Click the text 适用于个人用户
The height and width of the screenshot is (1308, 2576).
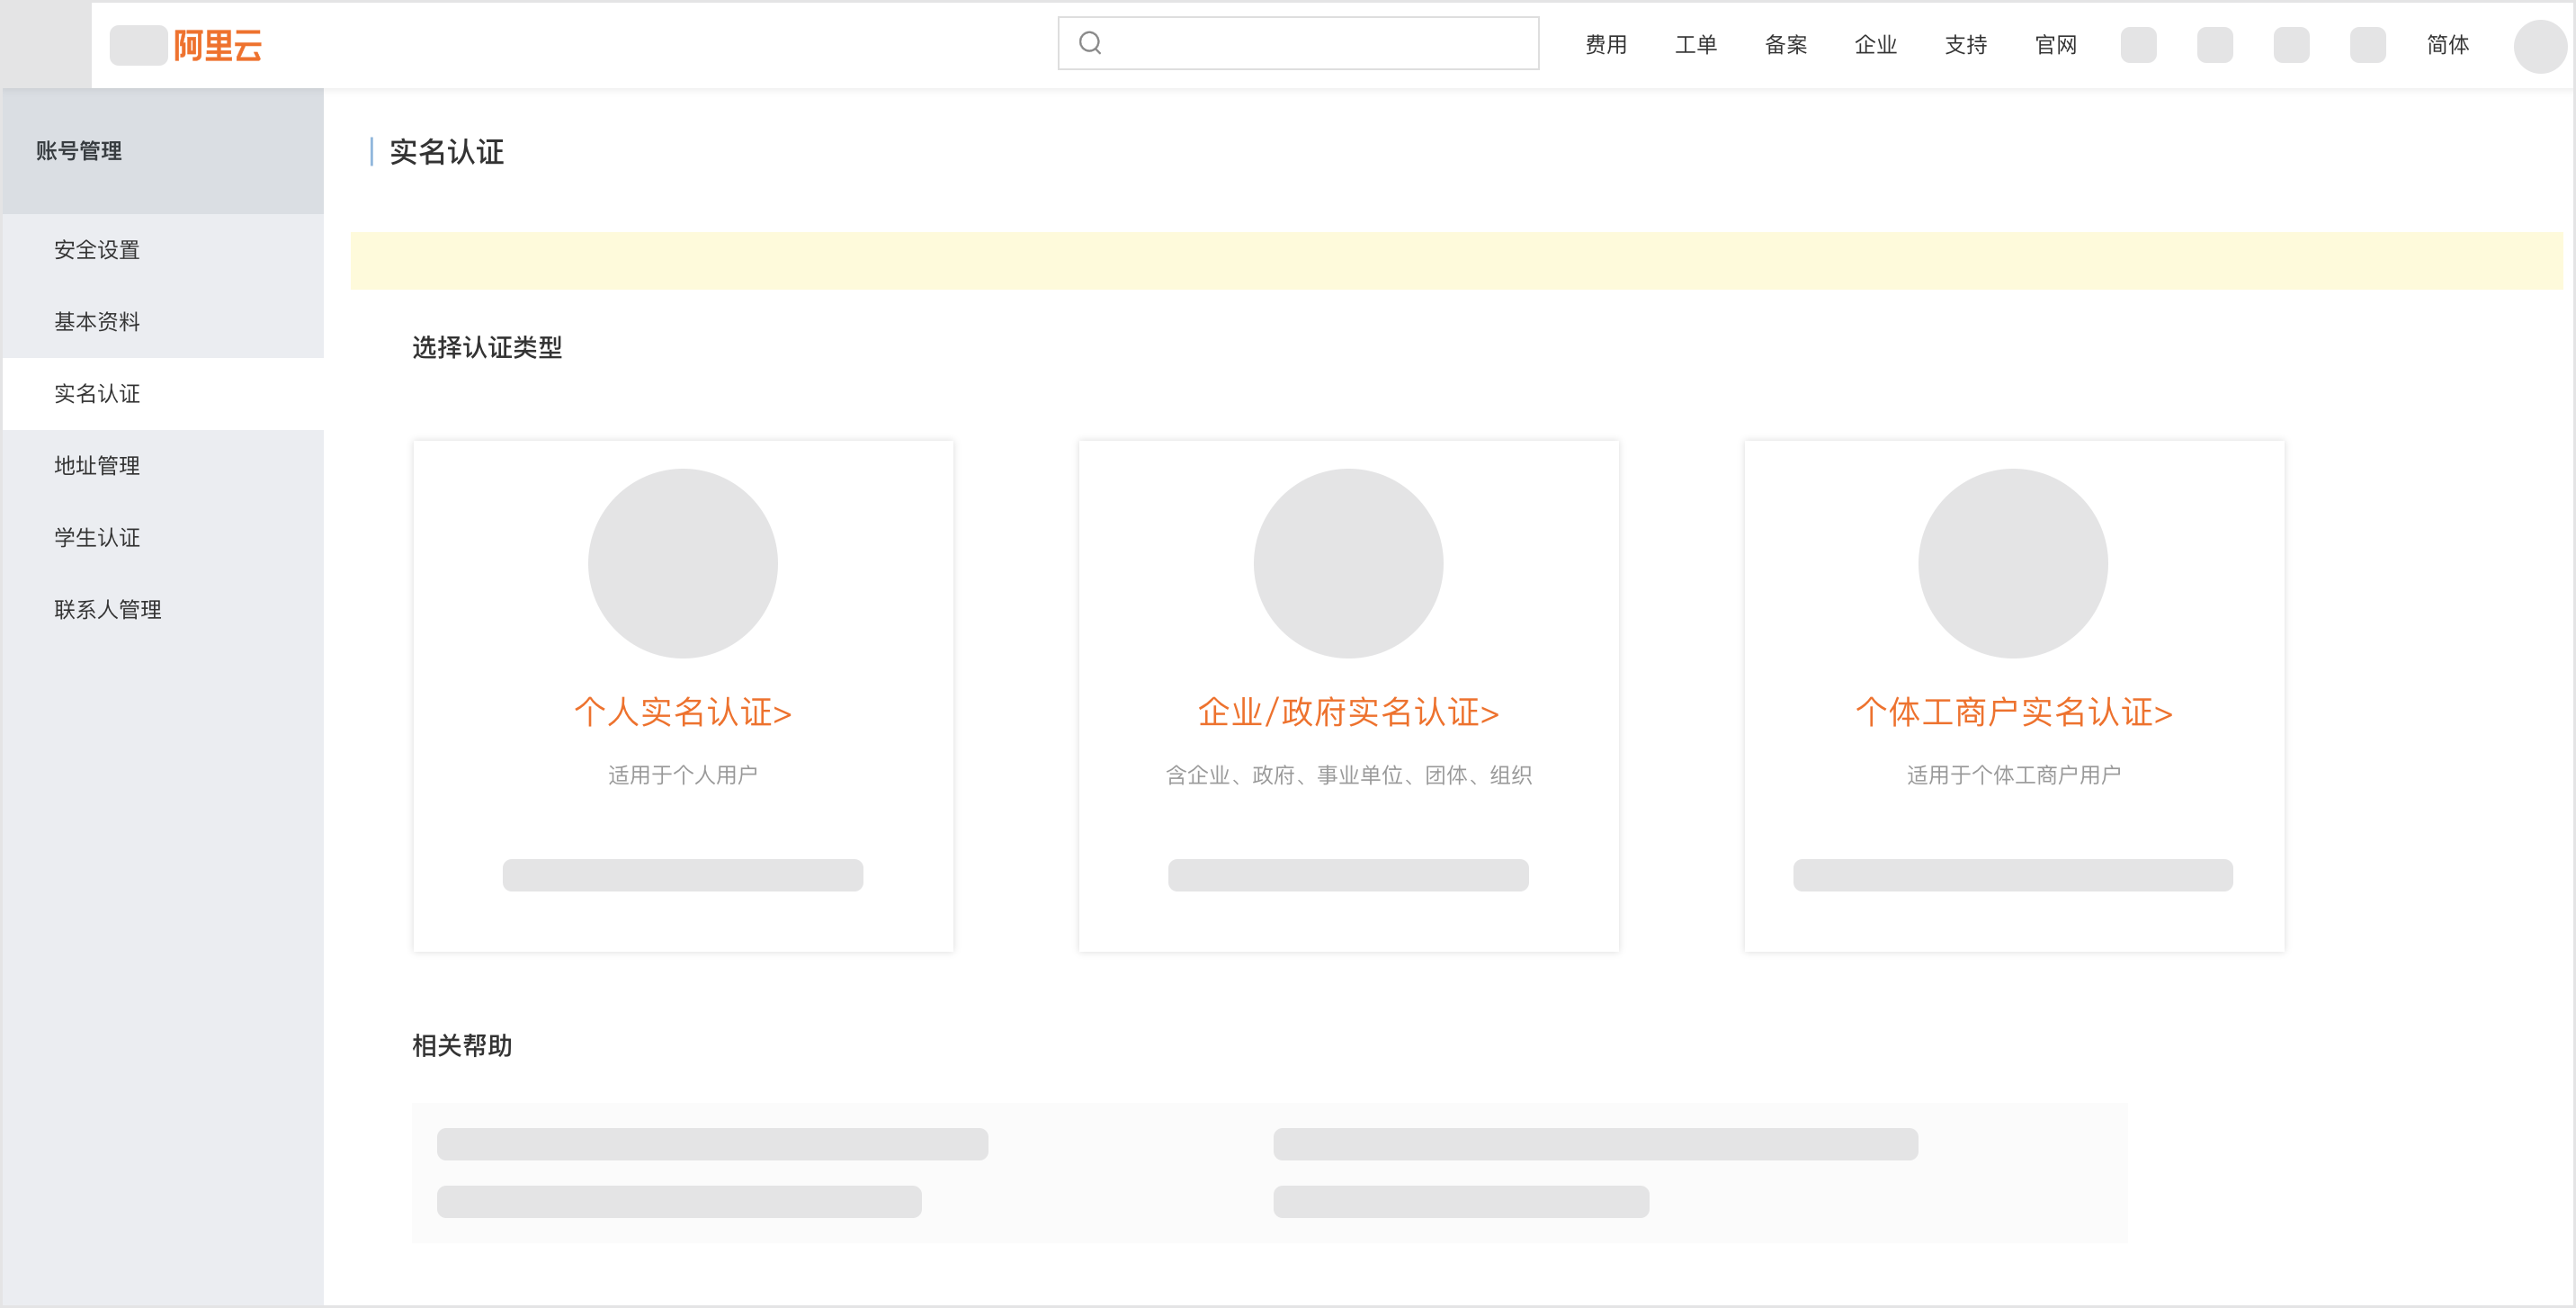point(683,775)
